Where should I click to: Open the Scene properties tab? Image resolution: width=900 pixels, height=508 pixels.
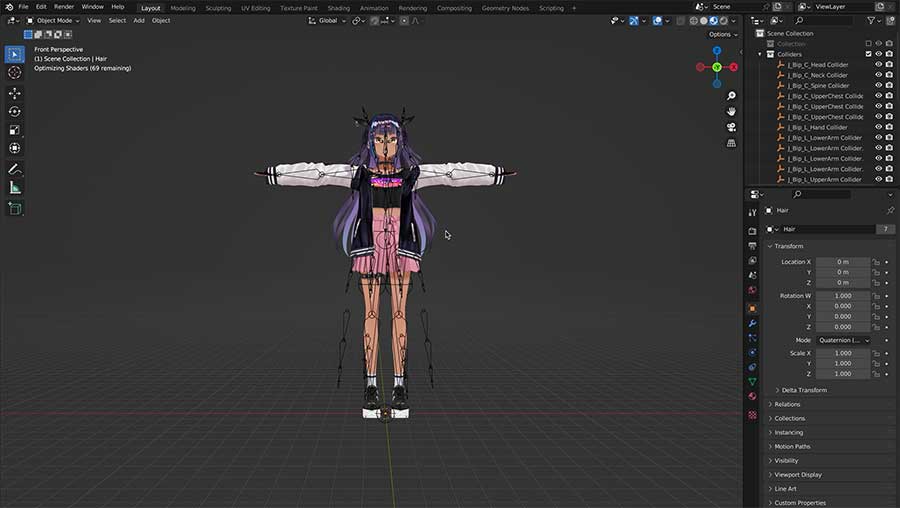[x=752, y=275]
